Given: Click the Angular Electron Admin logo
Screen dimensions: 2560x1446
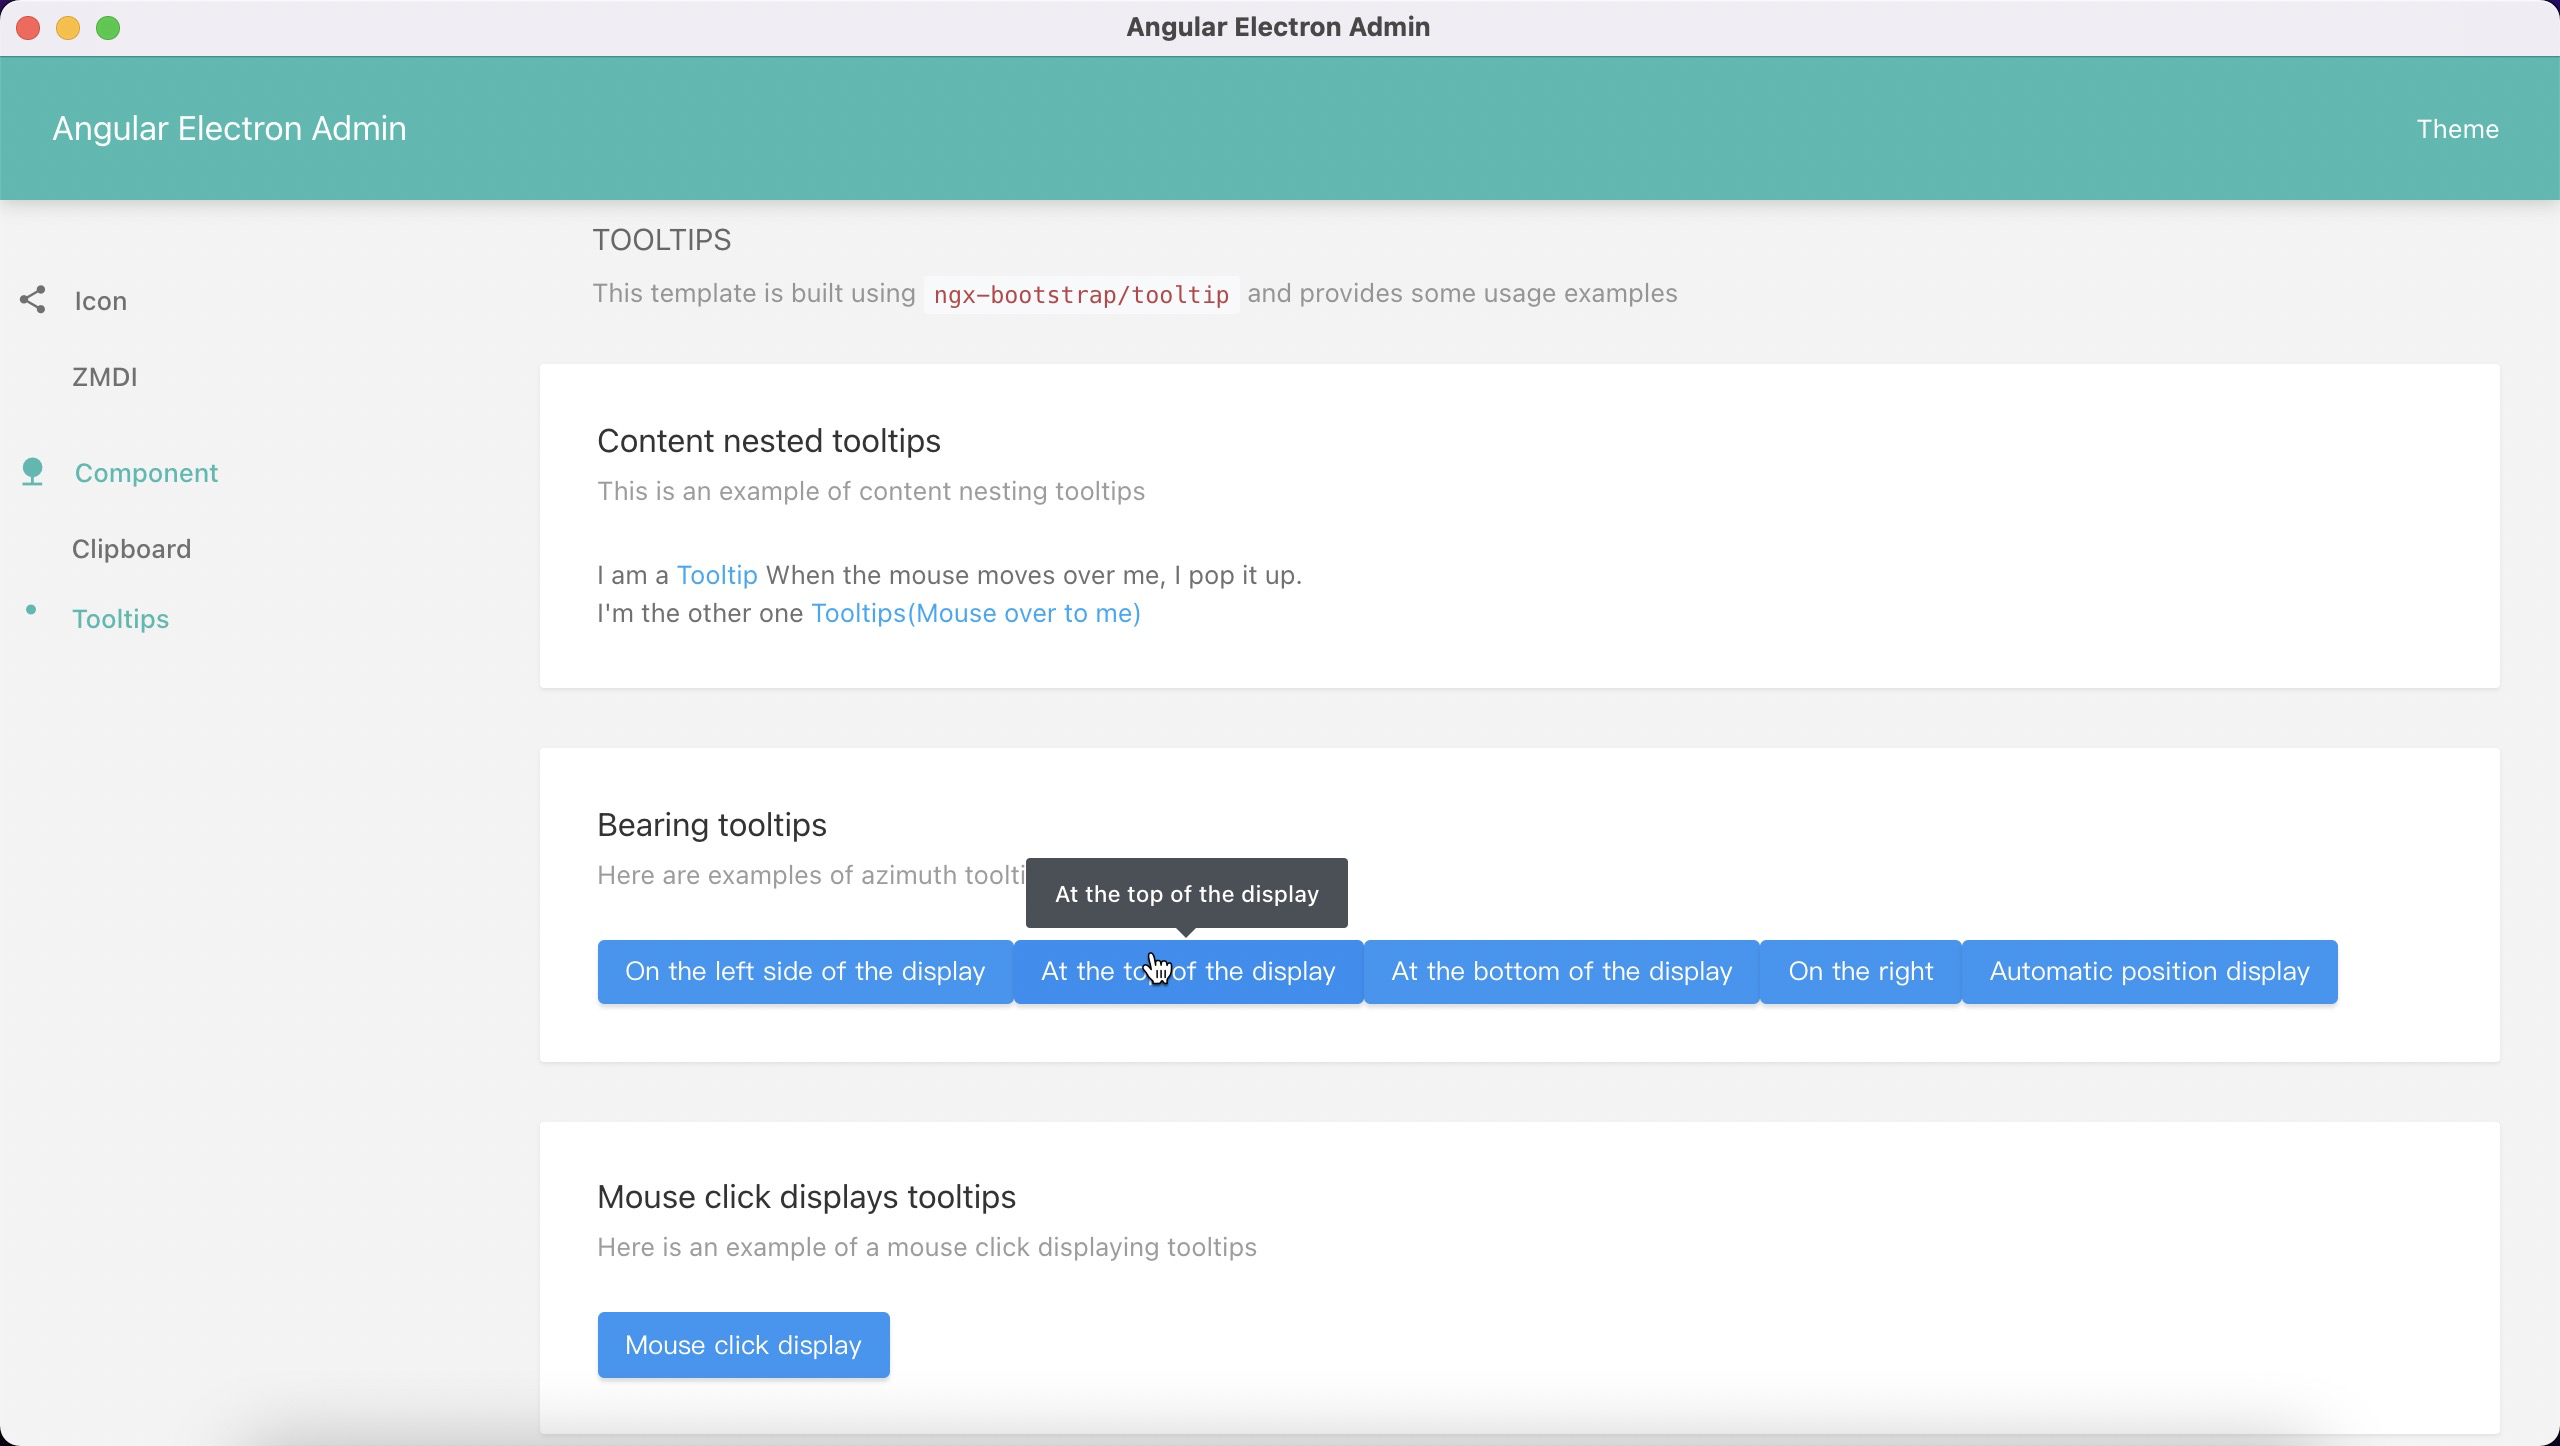Looking at the screenshot, I should click(x=230, y=128).
